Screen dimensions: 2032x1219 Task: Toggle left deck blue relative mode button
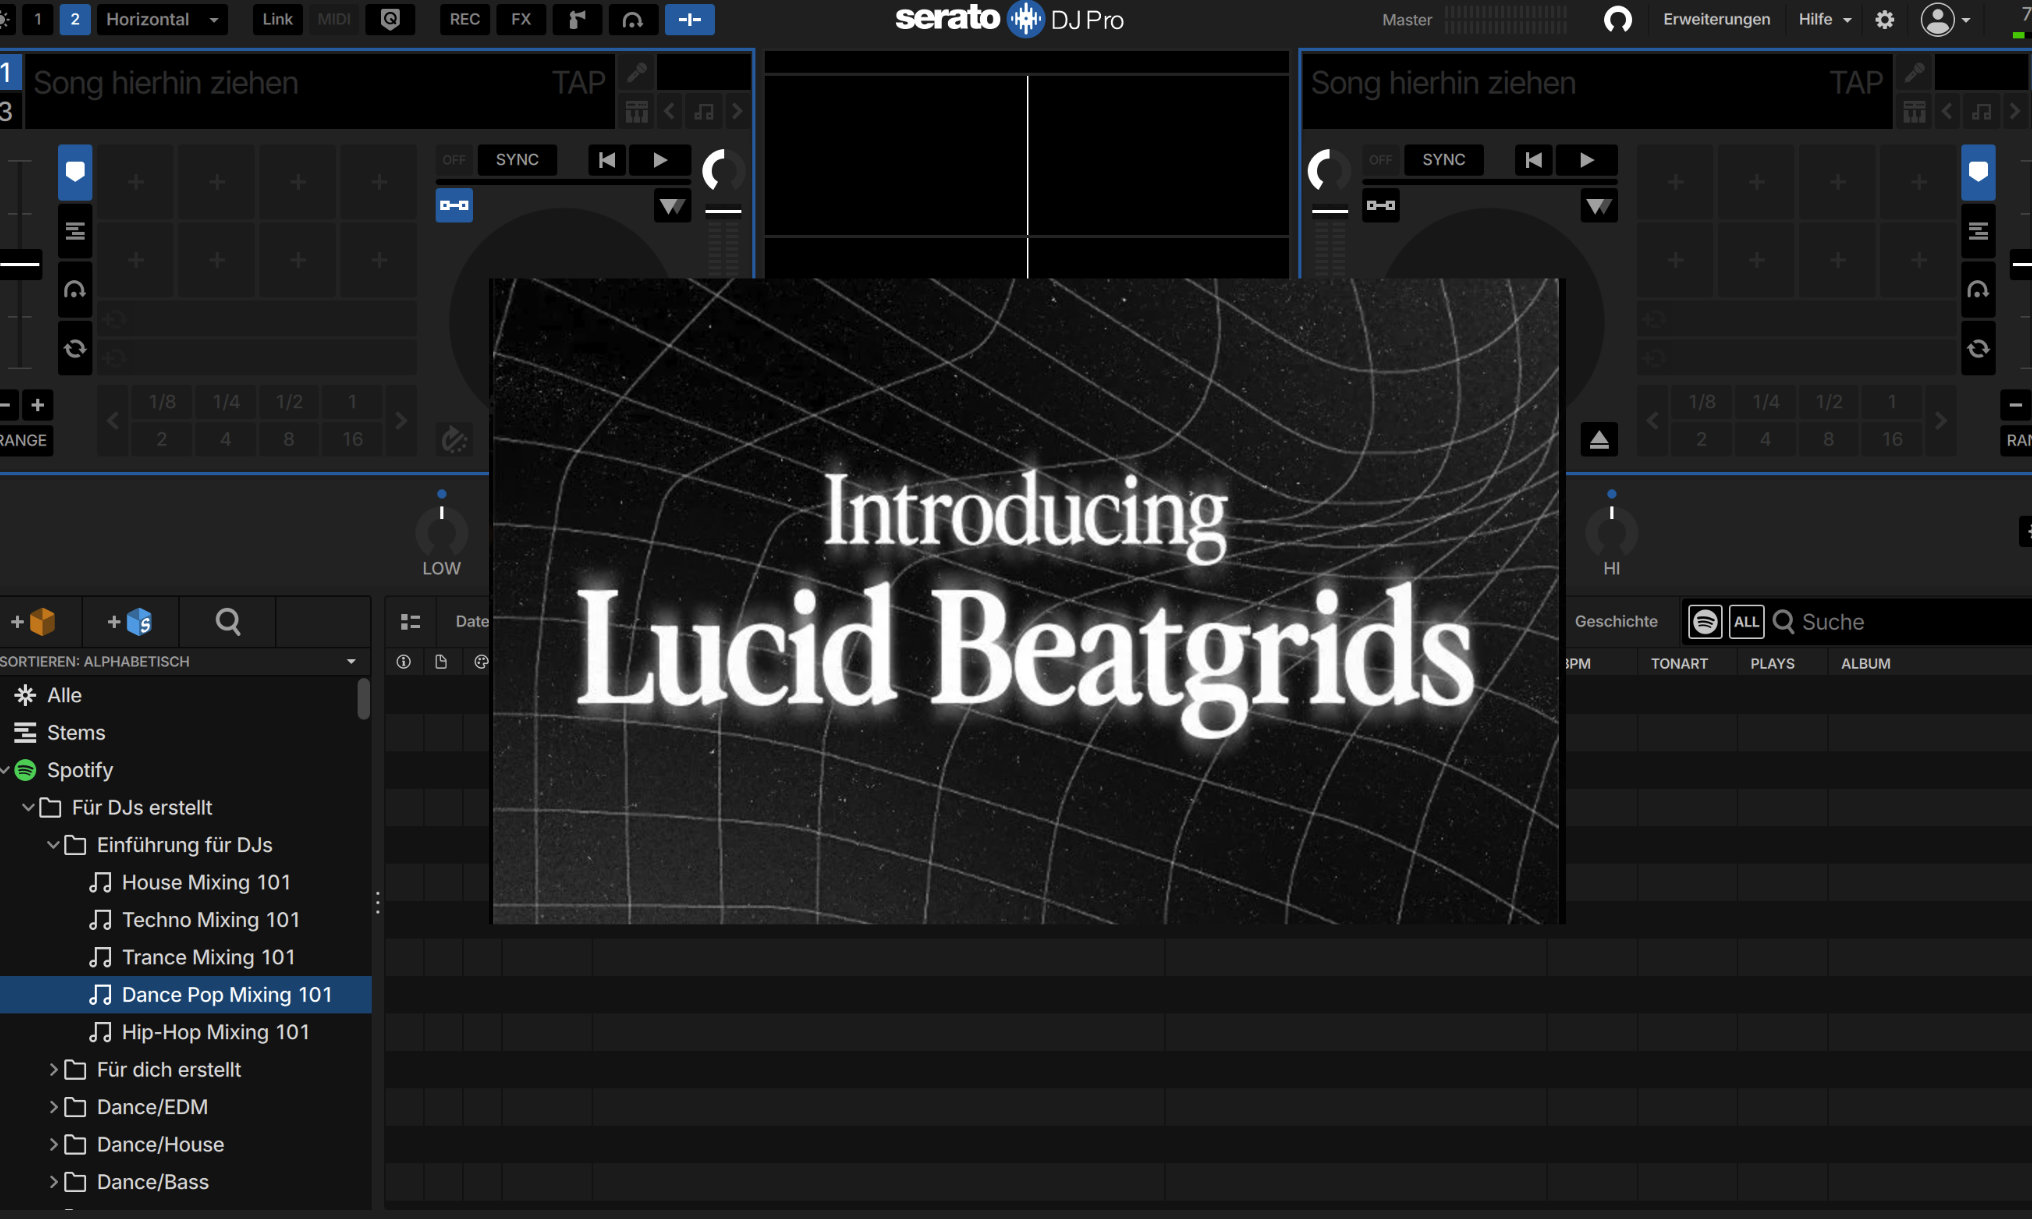tap(454, 205)
